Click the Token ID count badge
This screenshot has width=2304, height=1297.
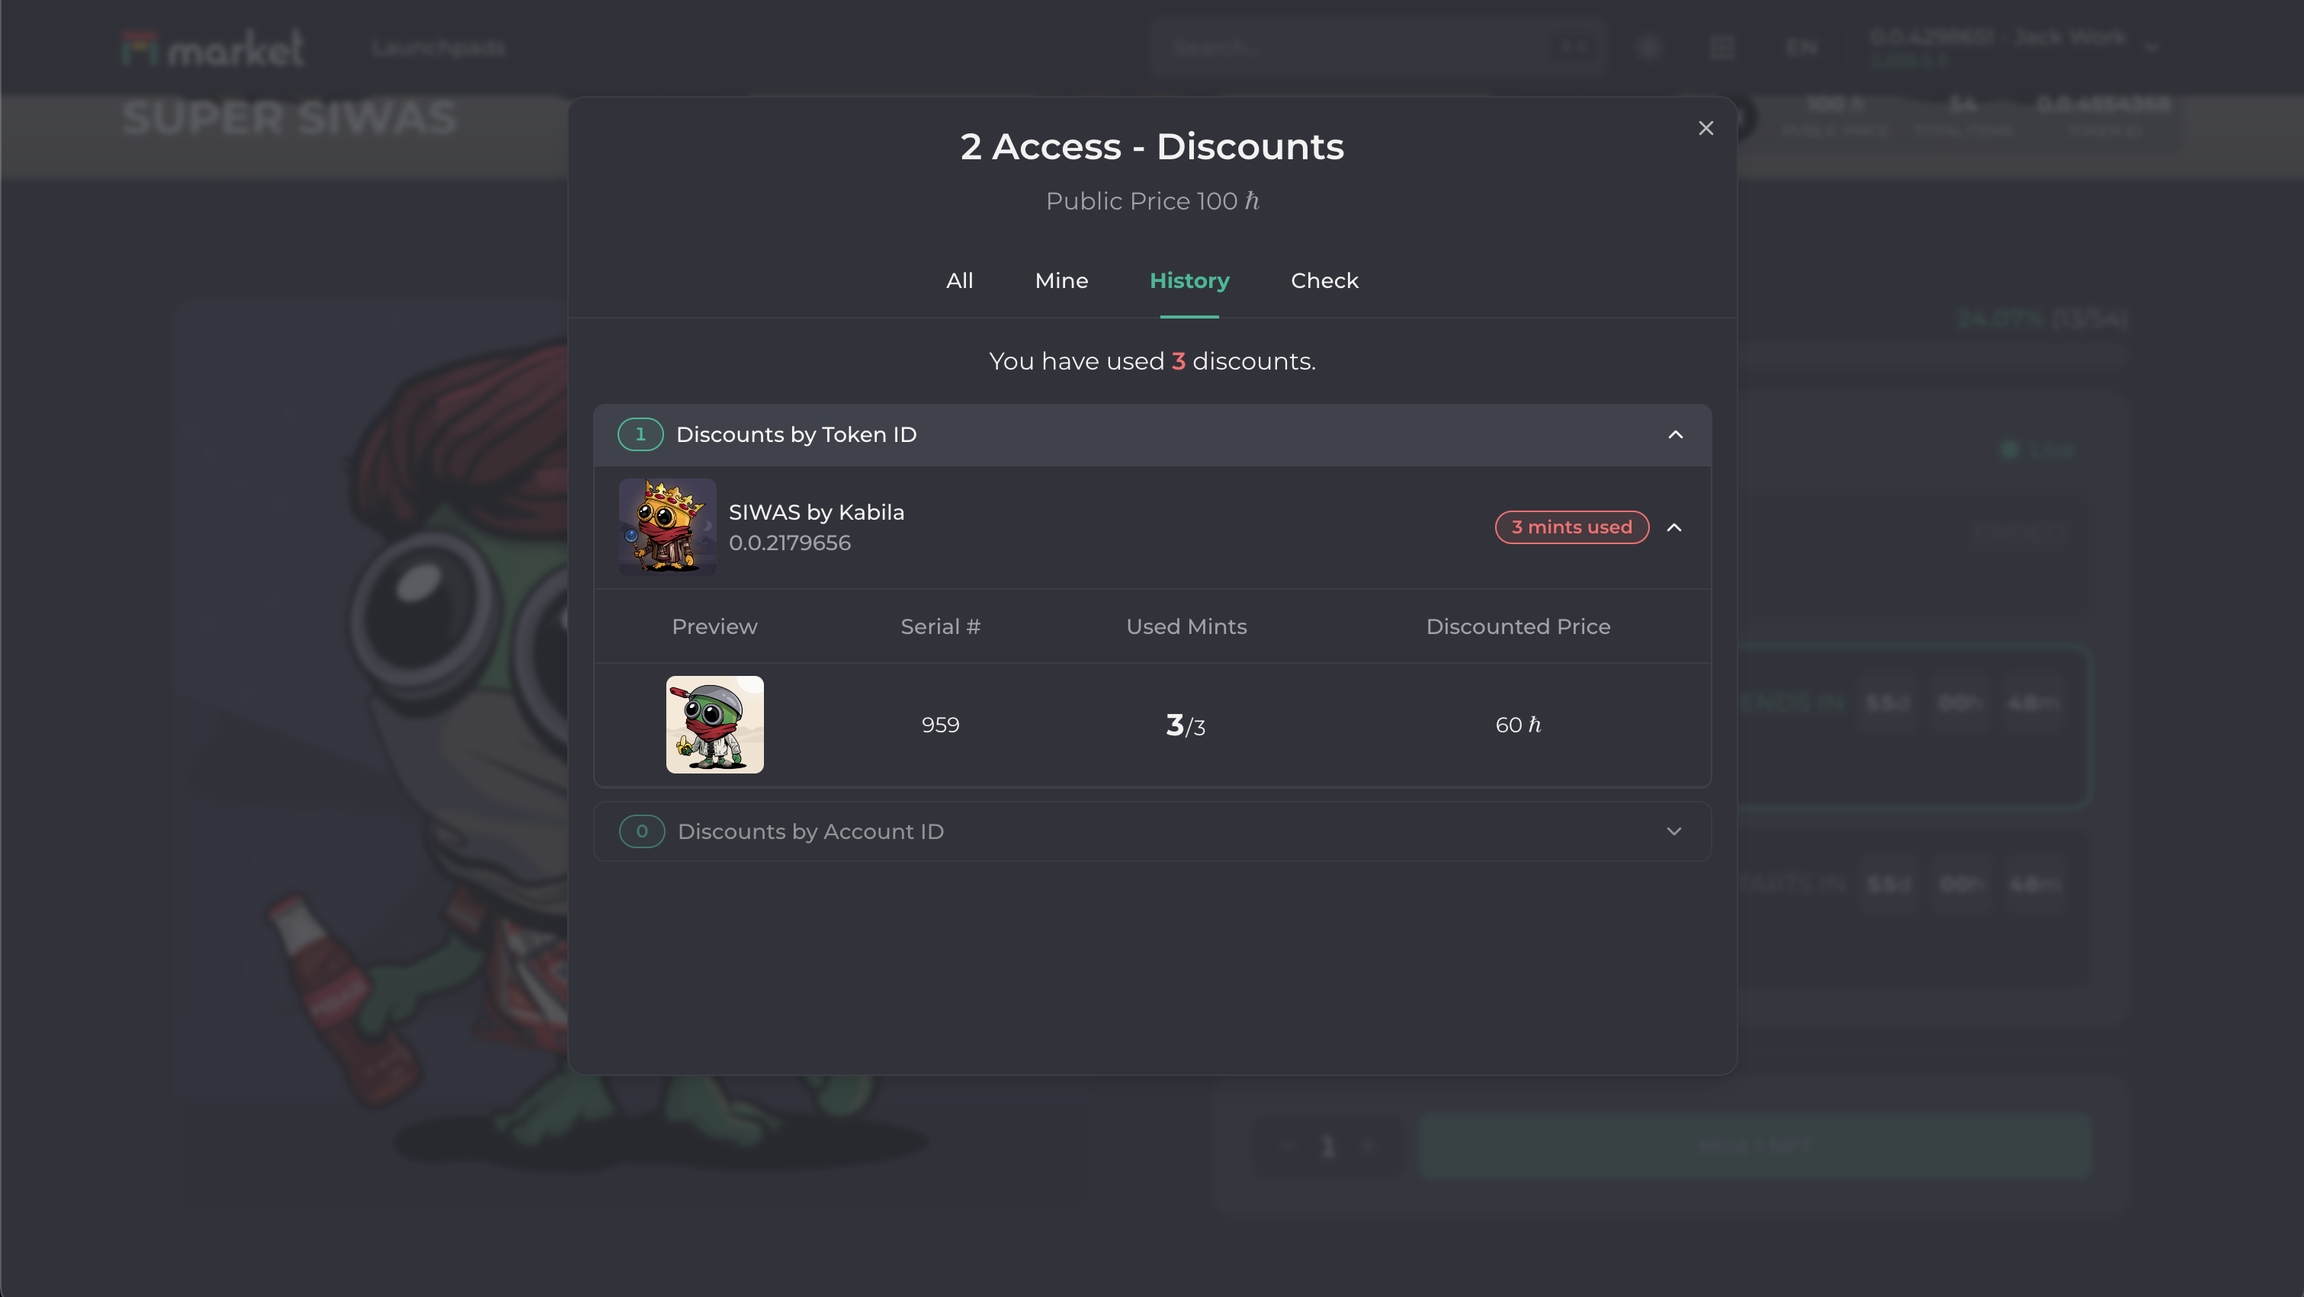[640, 435]
